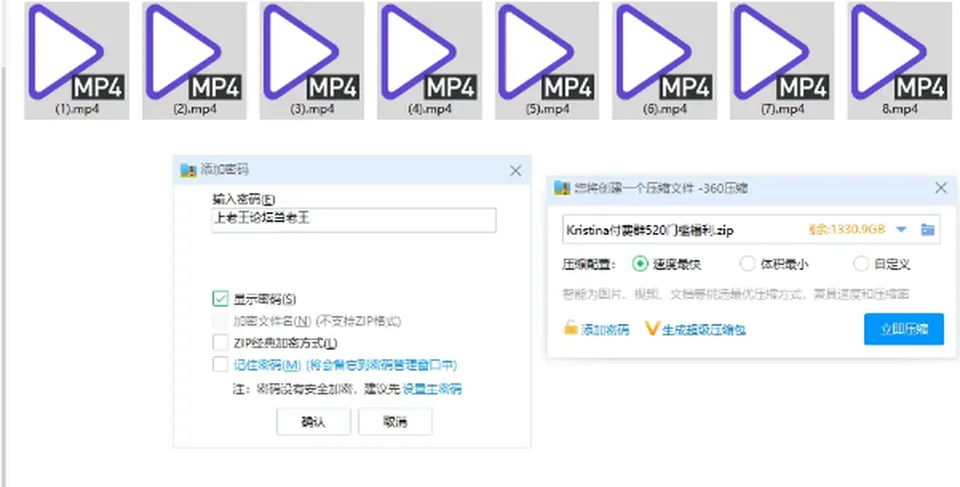The width and height of the screenshot is (960, 487).
Task: Select the (5).mp4 video file
Action: click(x=547, y=60)
